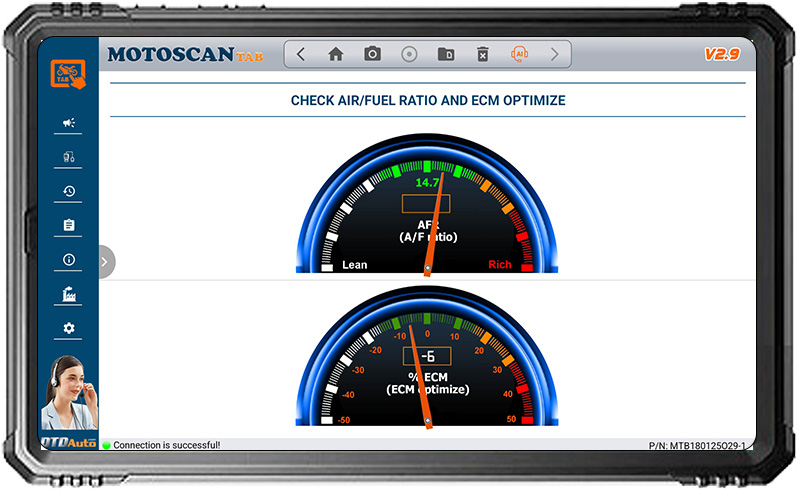Click the DTDAuto brand logo
The height and width of the screenshot is (489, 800).
pyautogui.click(x=68, y=442)
